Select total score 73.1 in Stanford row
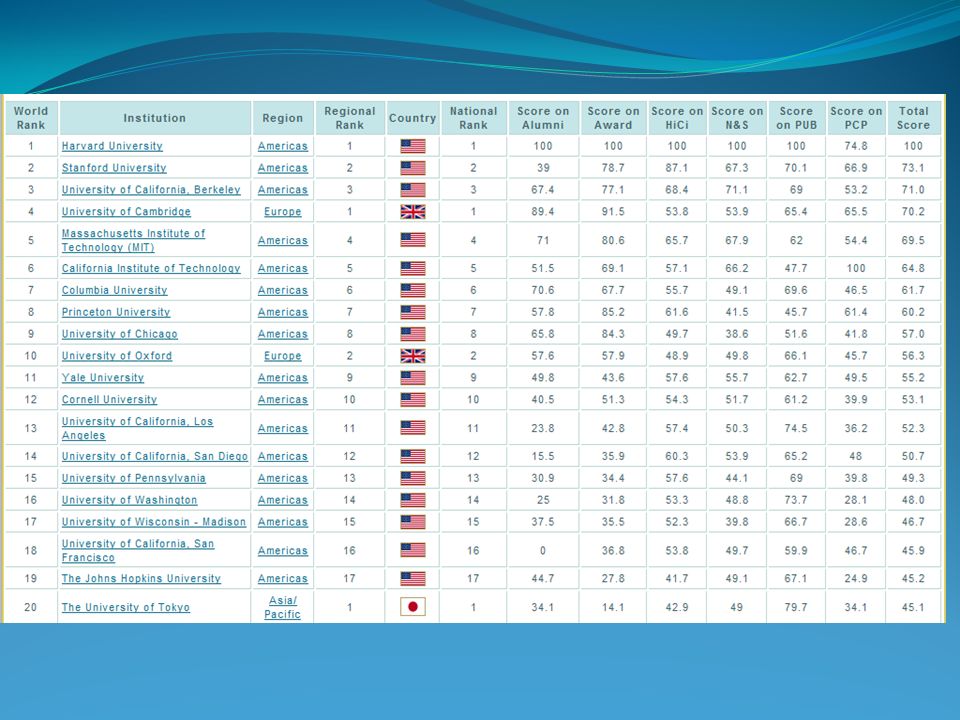This screenshot has width=960, height=720. coord(913,168)
